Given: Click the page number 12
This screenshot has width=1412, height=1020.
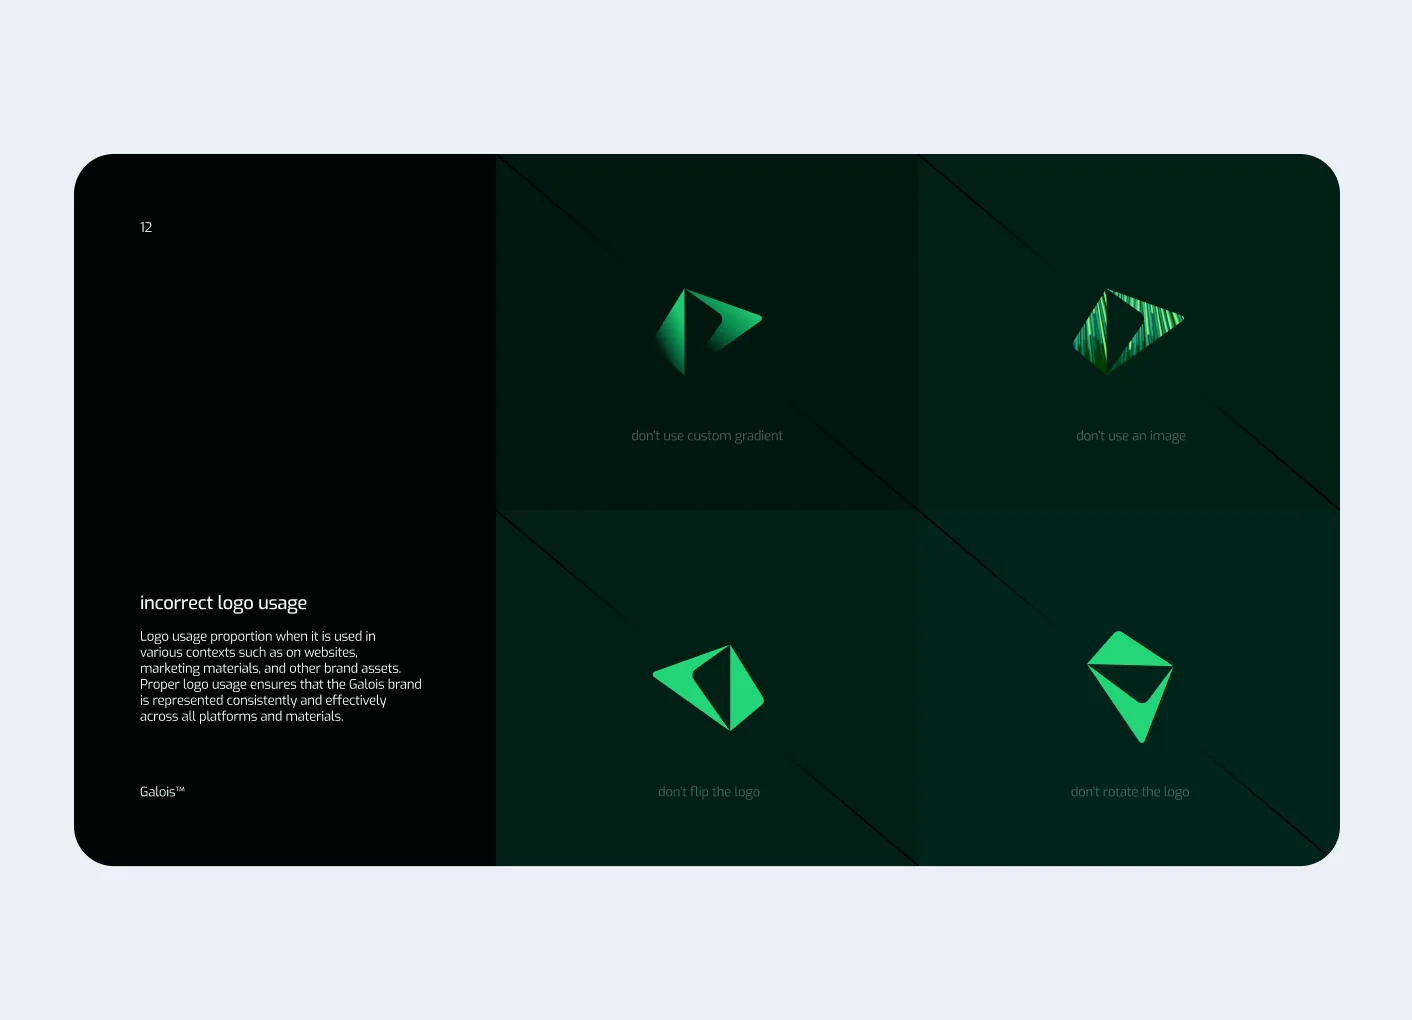Looking at the screenshot, I should 146,227.
